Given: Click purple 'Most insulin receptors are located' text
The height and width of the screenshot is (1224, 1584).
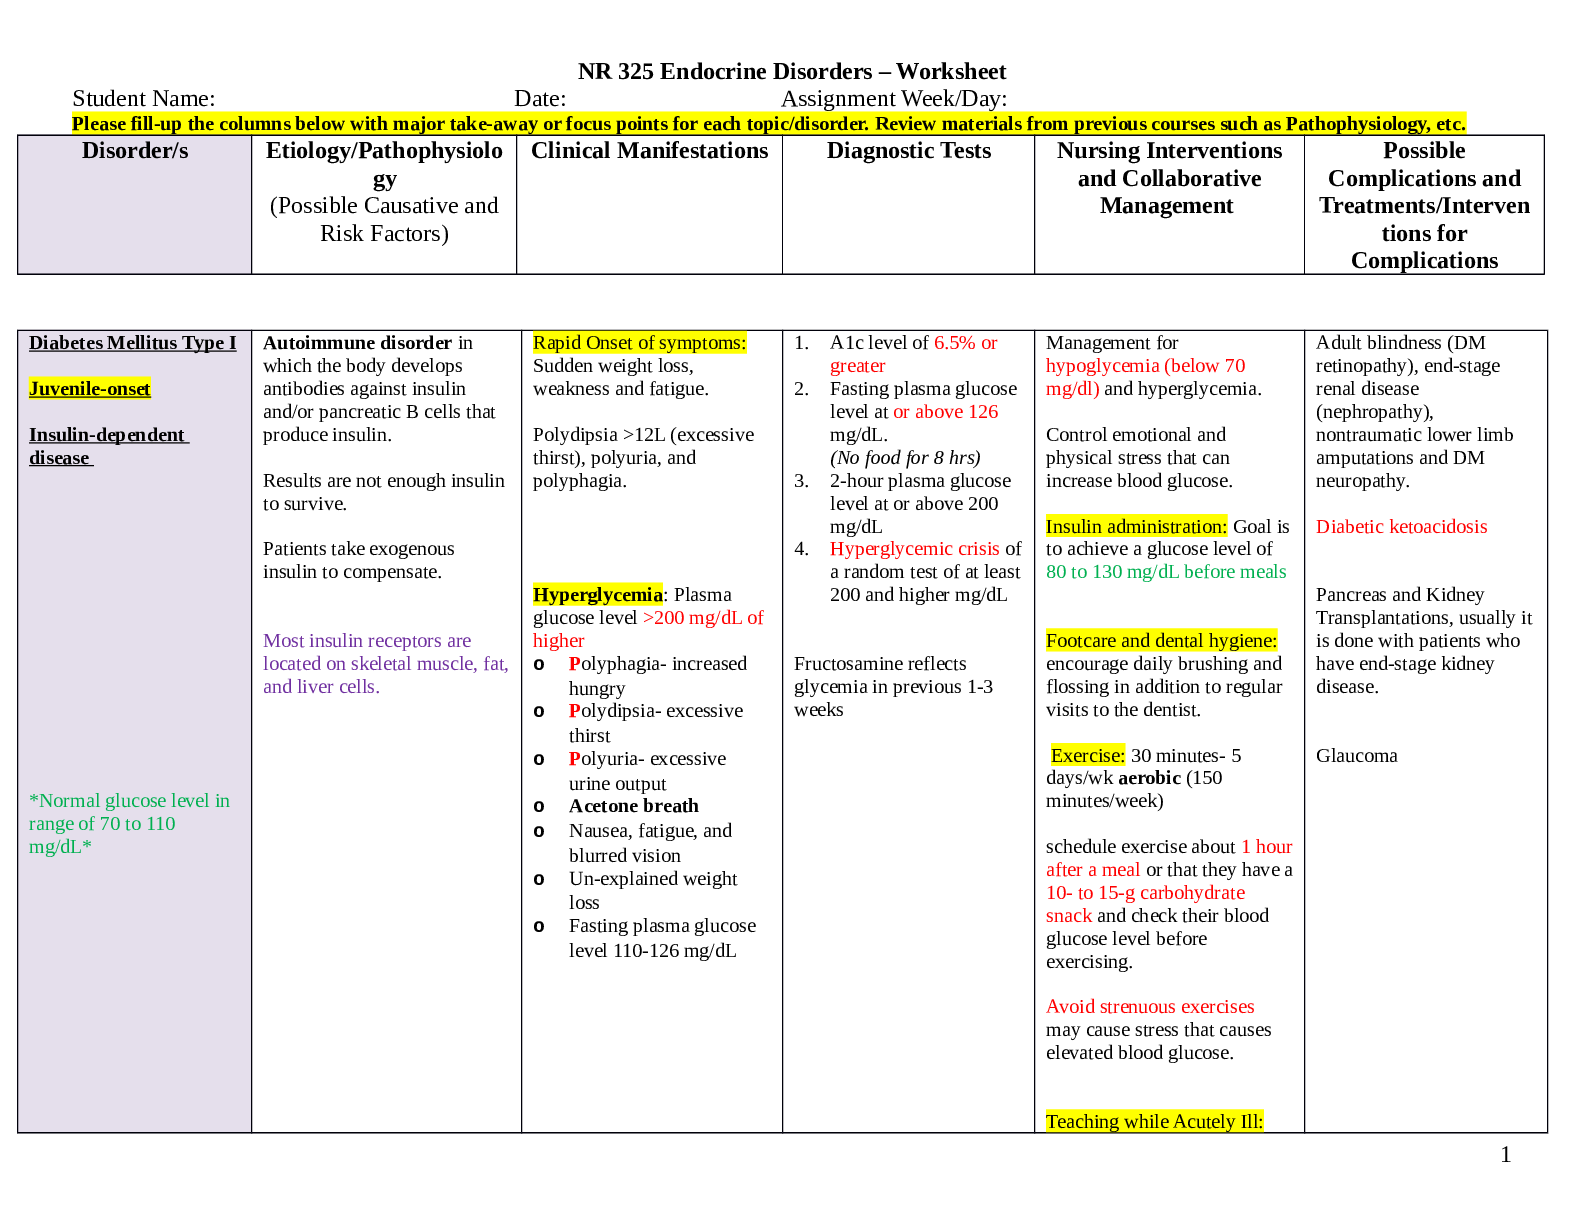Looking at the screenshot, I should [386, 663].
